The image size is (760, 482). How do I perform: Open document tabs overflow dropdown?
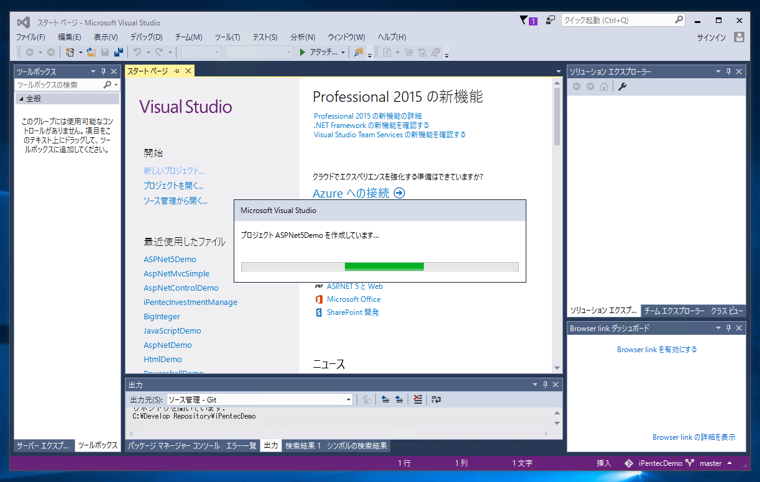click(558, 71)
